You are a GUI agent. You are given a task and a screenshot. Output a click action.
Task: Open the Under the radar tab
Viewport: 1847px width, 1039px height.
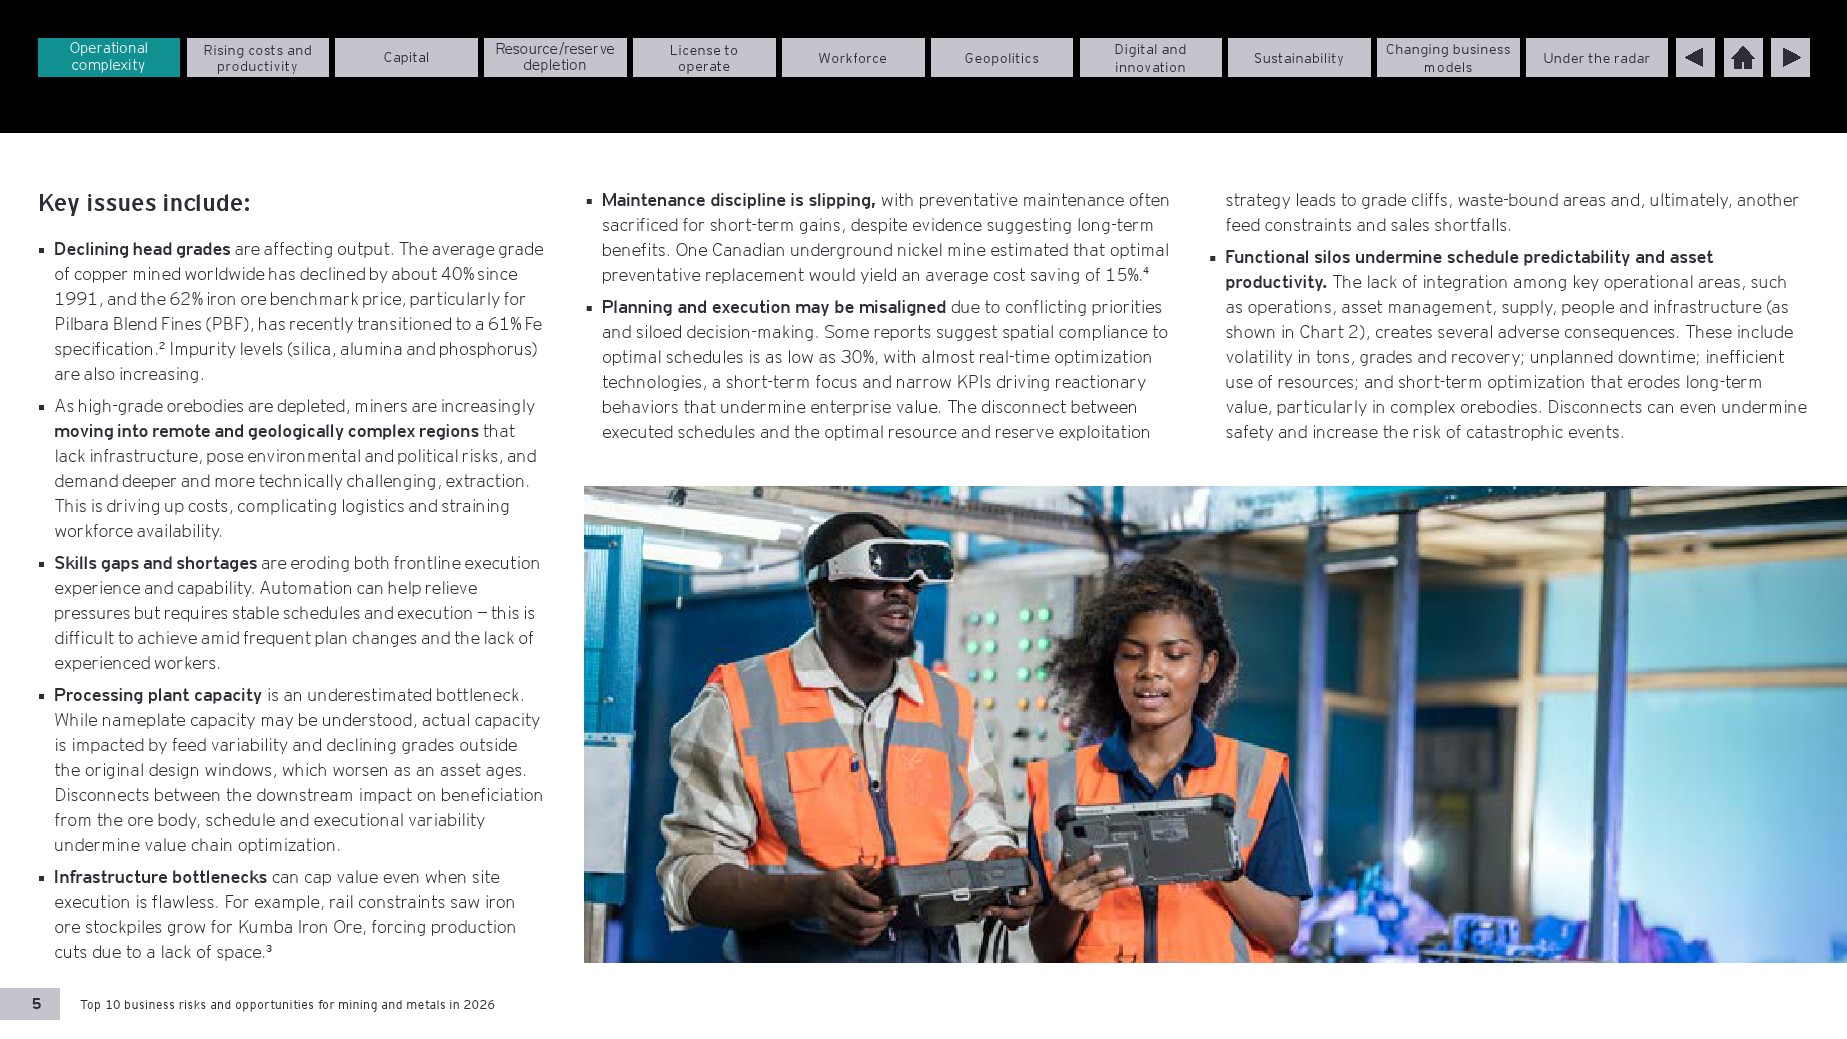click(1597, 58)
